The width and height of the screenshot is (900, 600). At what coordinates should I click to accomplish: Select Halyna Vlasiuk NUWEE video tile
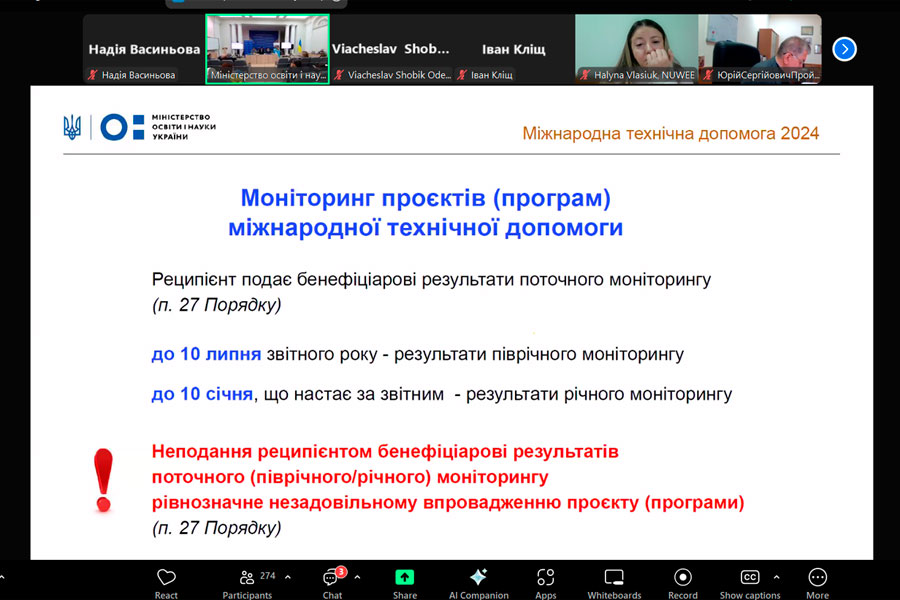click(637, 49)
